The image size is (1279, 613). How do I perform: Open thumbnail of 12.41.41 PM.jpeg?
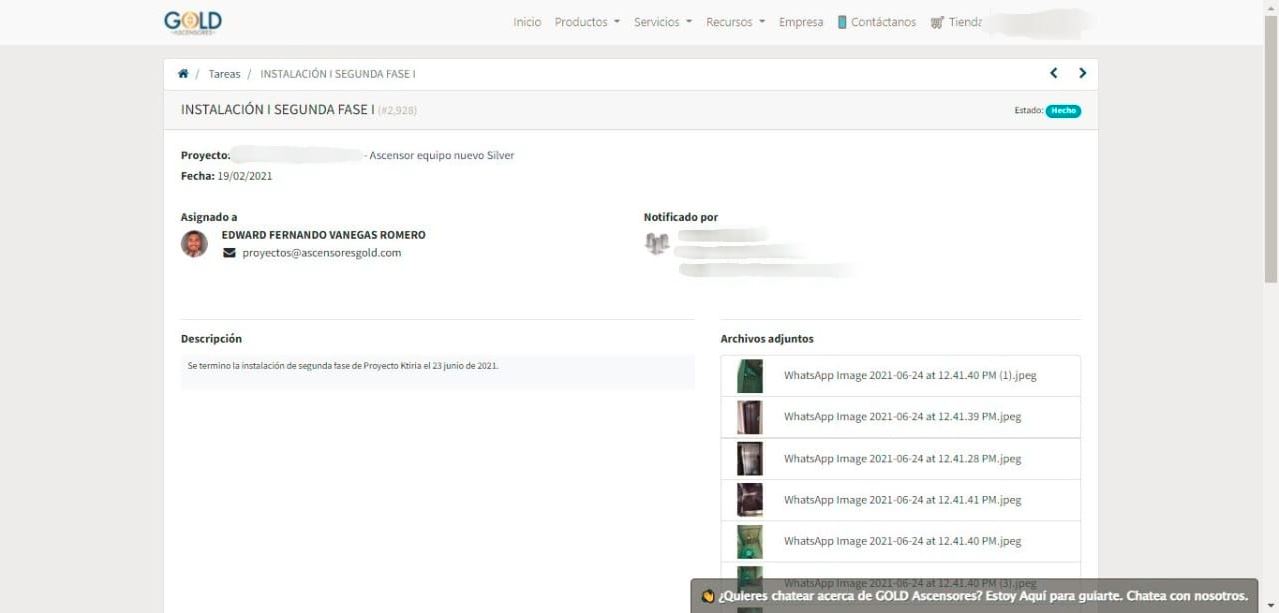pos(750,500)
